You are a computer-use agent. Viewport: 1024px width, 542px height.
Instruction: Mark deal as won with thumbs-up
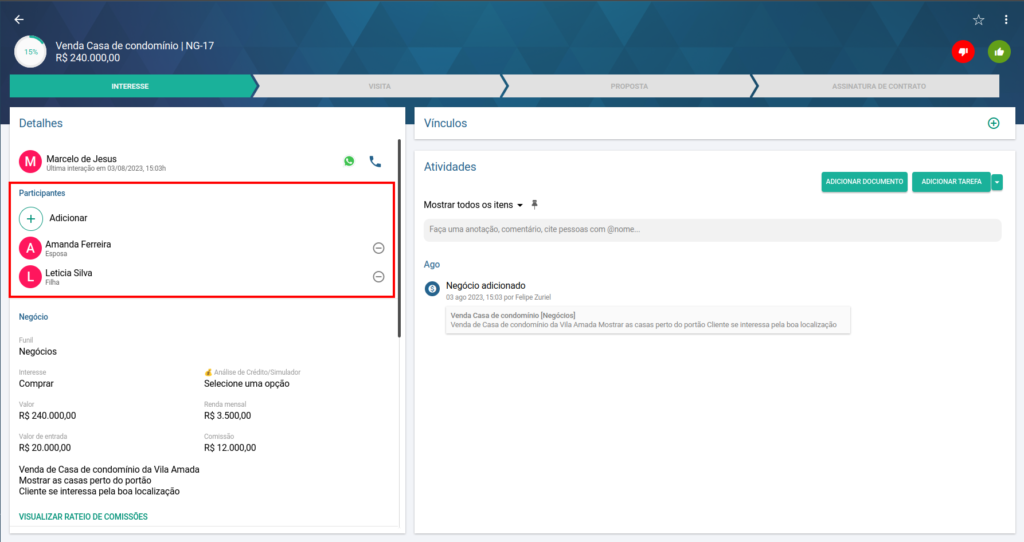pos(999,52)
